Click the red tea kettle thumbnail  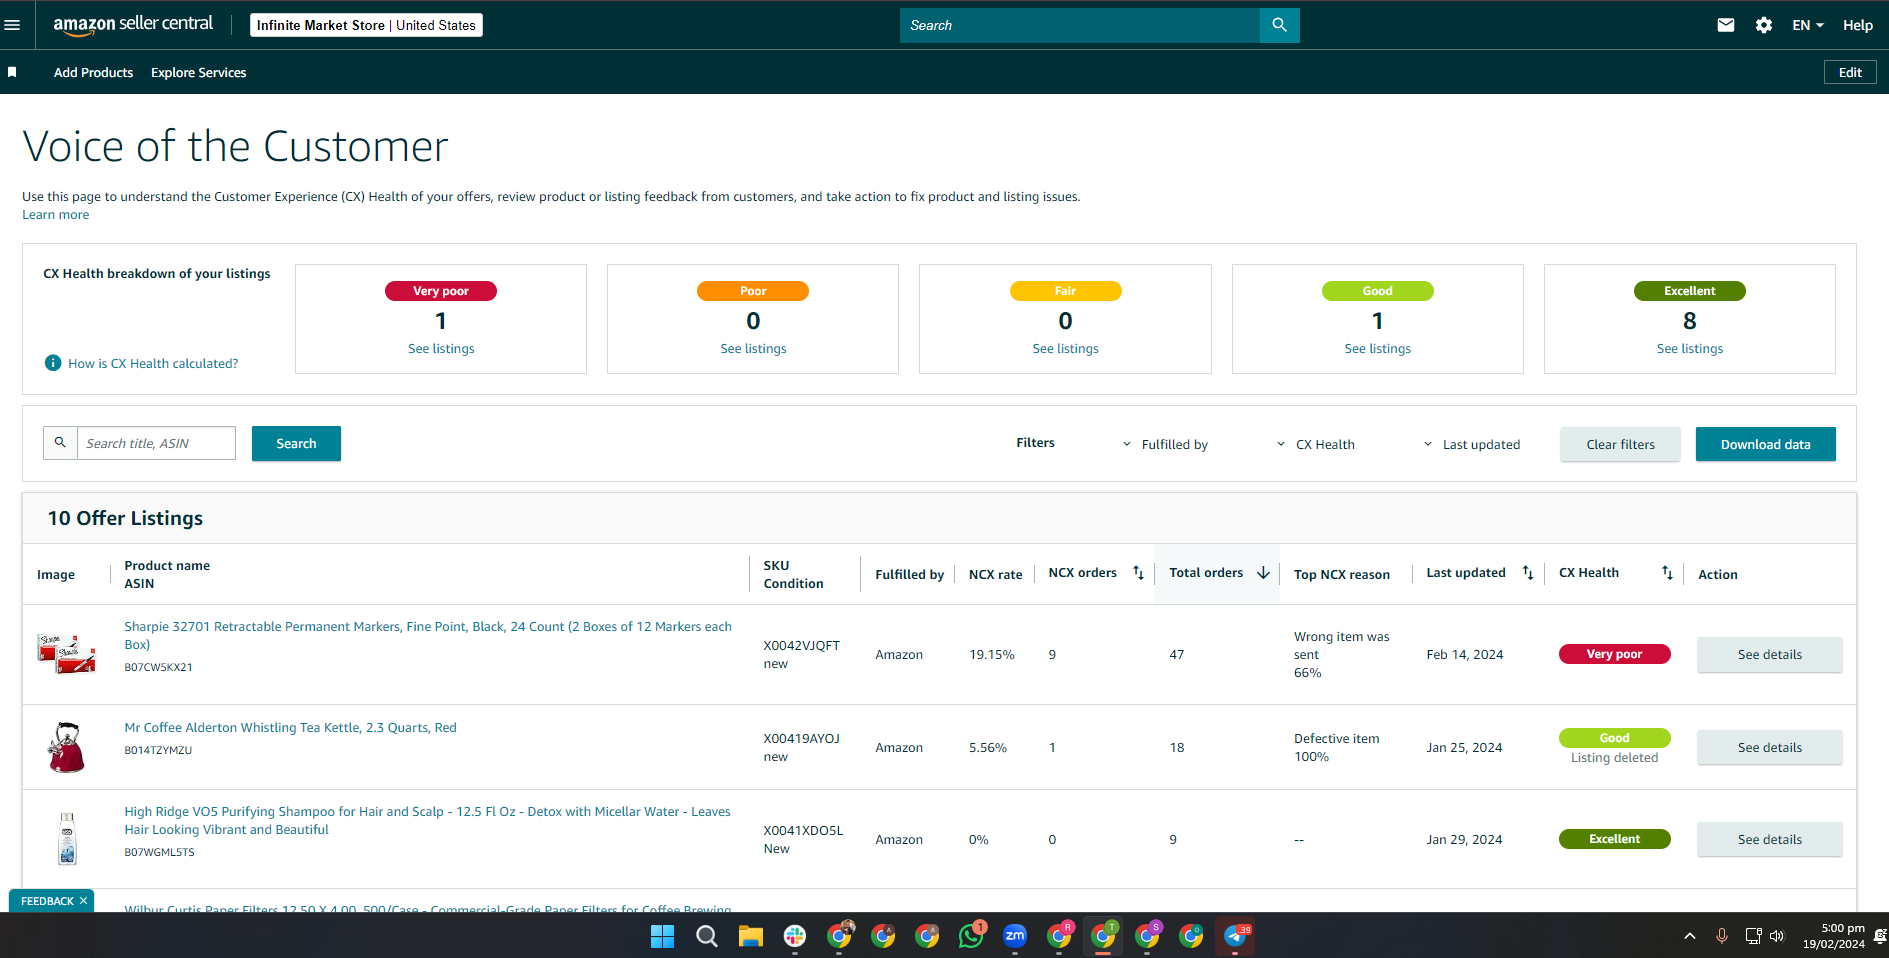point(67,747)
